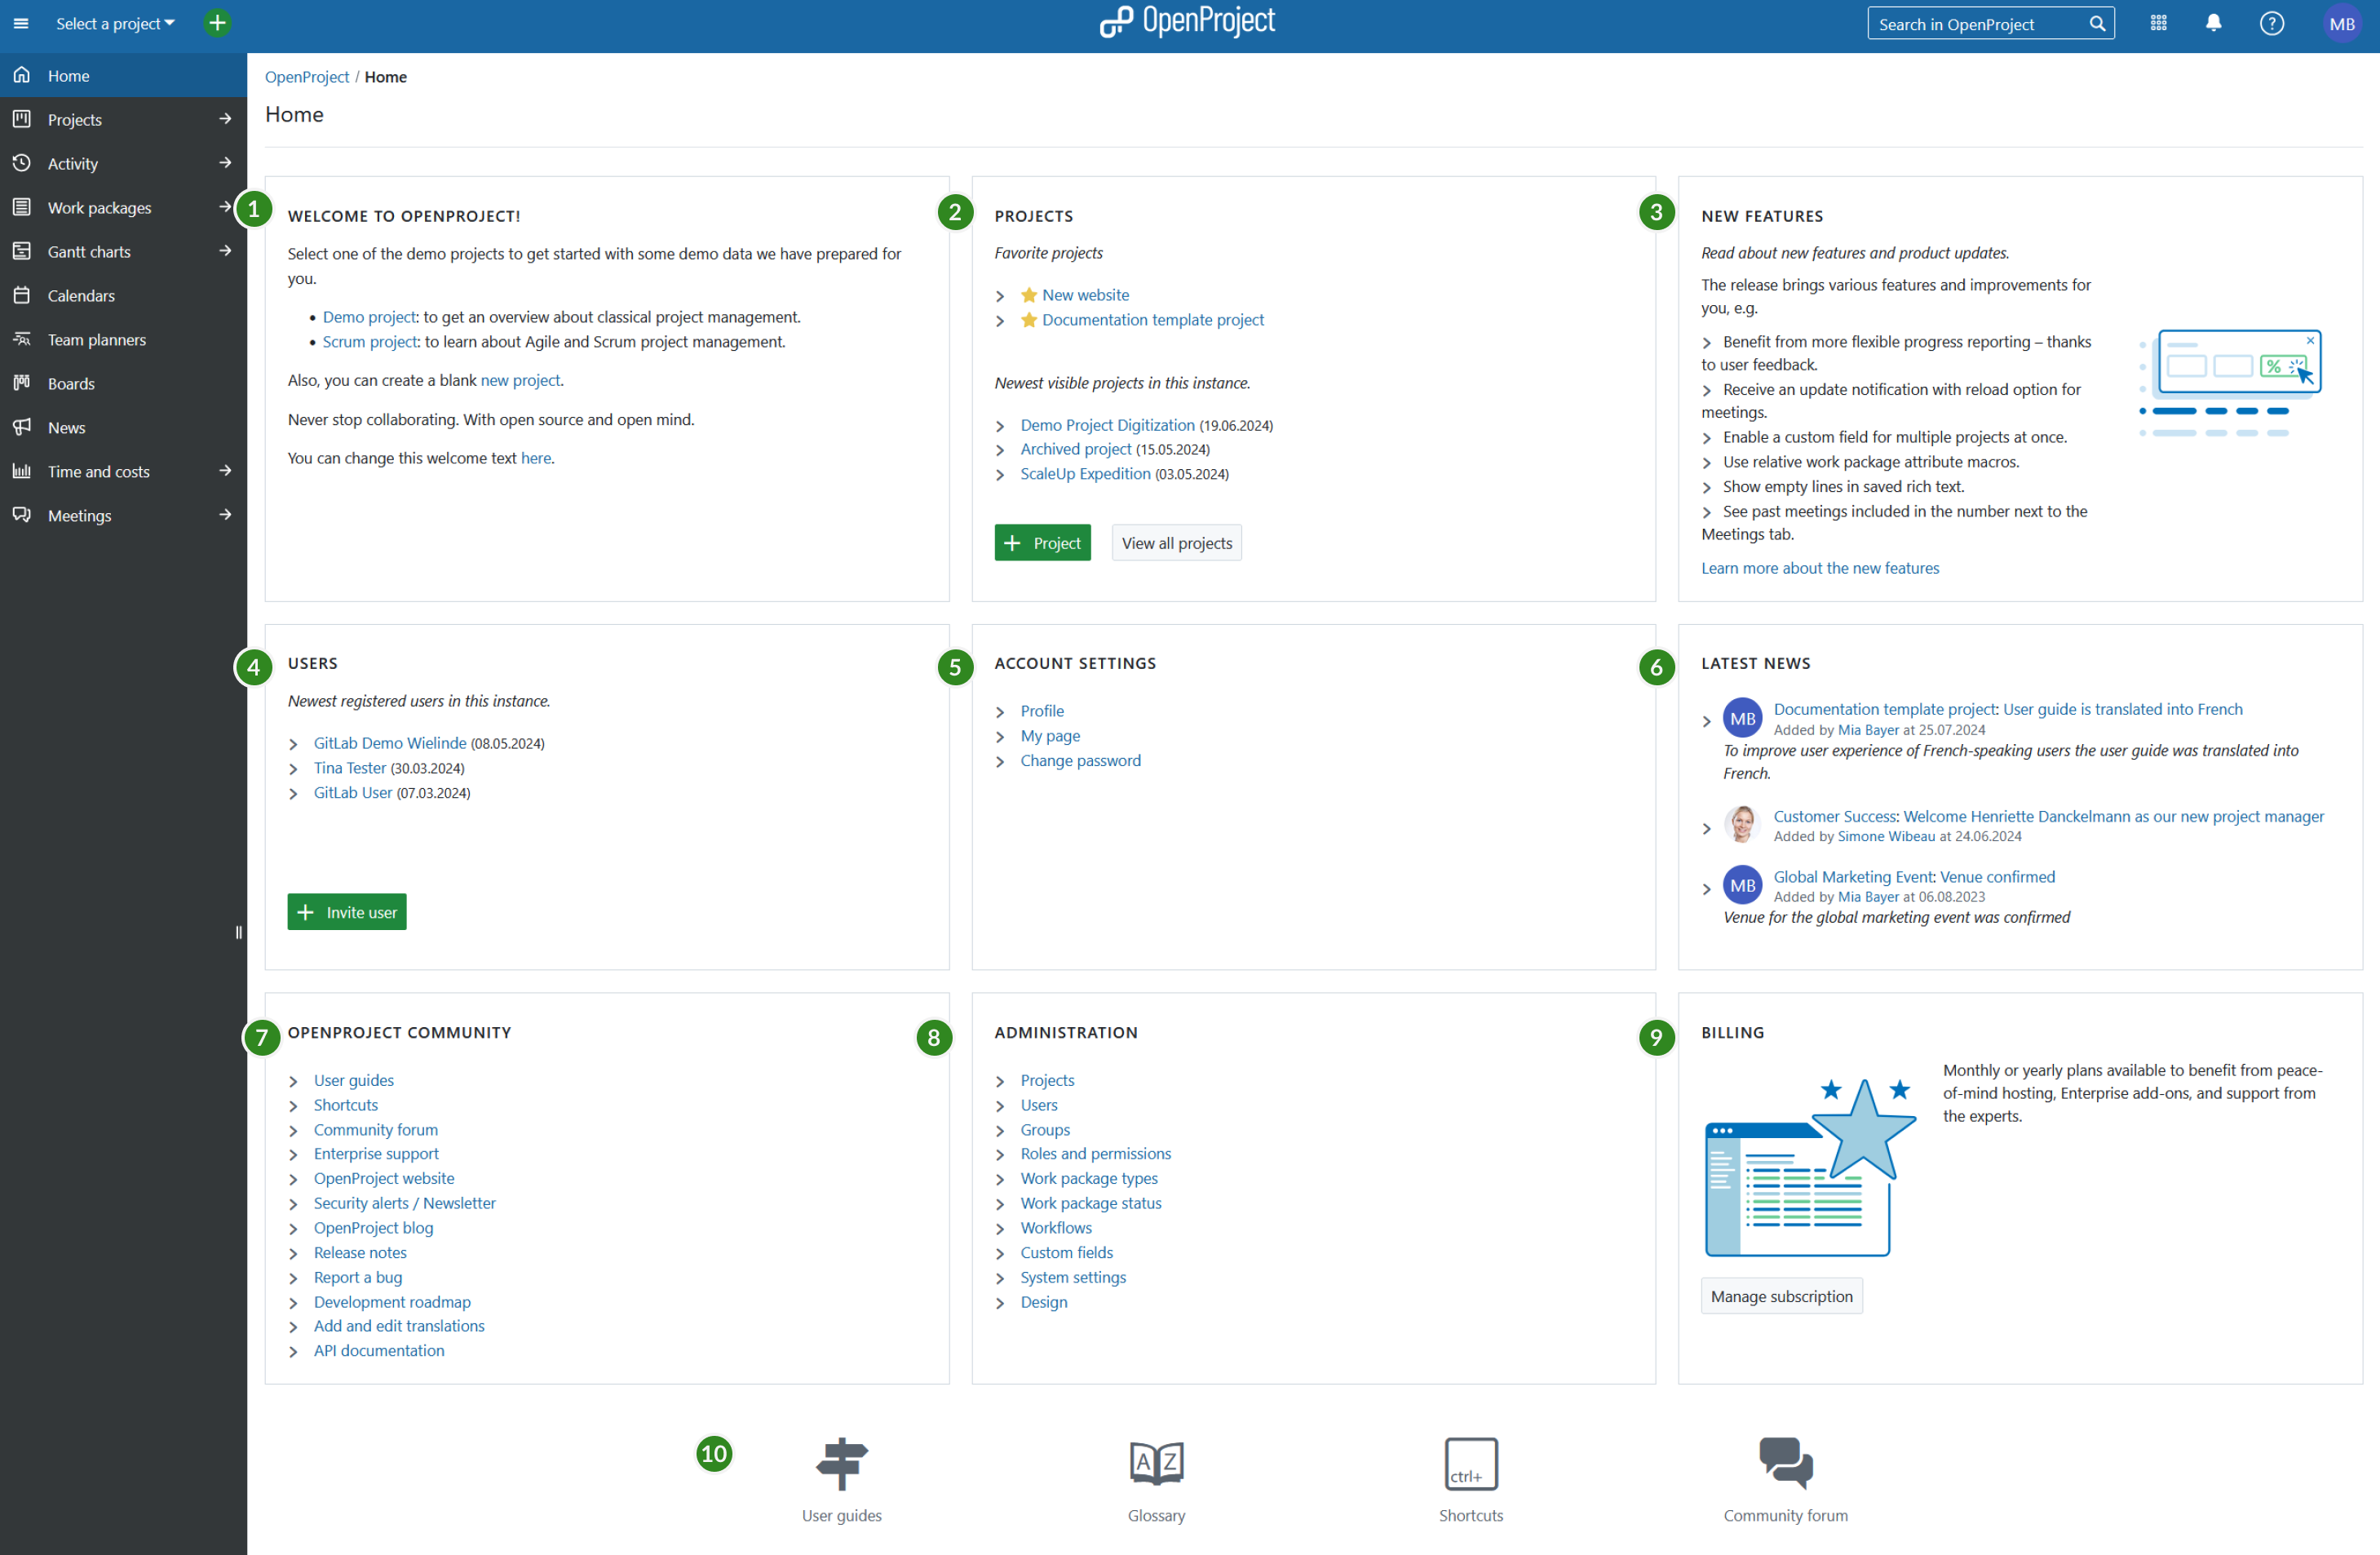
Task: Select News label in the sidebar menu
Action: click(66, 427)
